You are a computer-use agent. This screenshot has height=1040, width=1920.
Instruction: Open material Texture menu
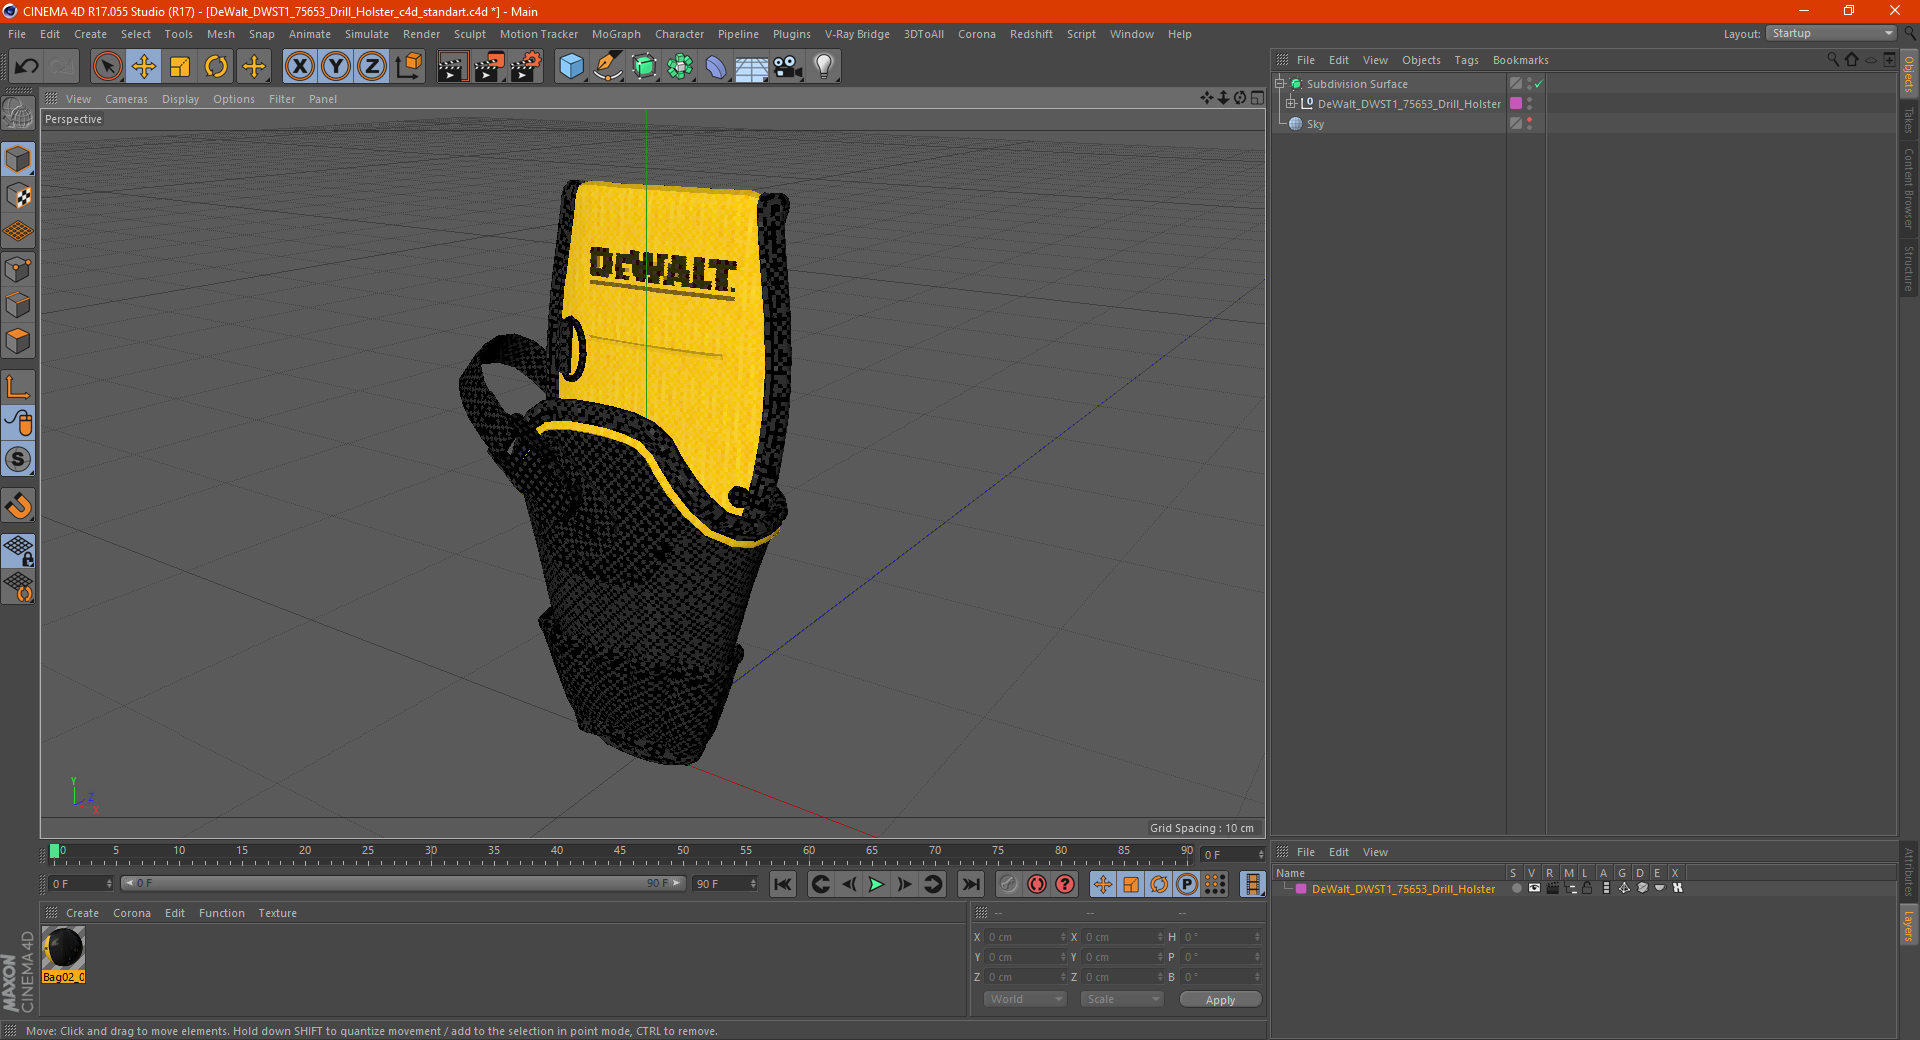tap(277, 913)
